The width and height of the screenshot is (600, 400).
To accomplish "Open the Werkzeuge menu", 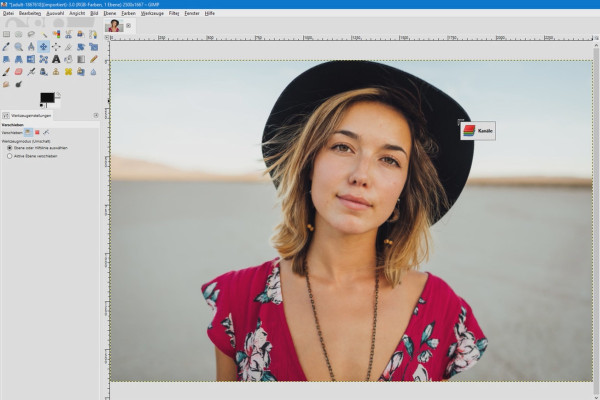I will point(152,13).
